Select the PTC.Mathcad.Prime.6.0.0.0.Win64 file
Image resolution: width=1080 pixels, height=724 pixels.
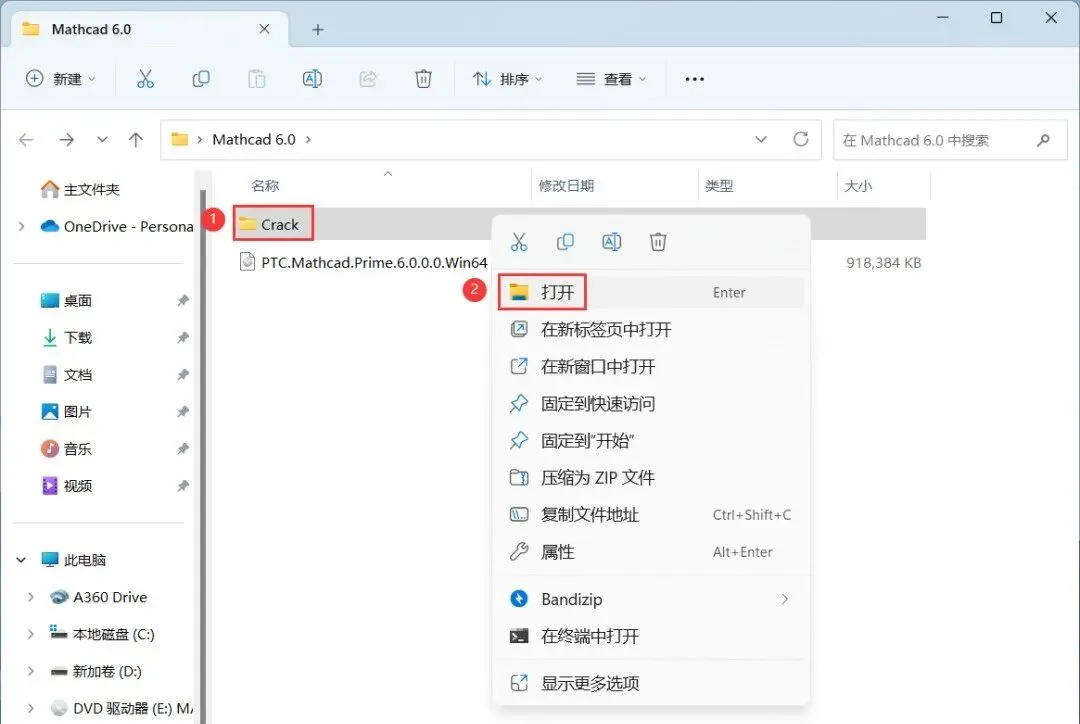363,262
